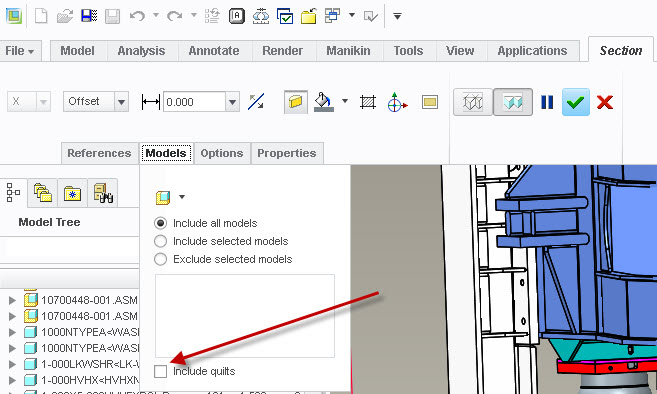Open the Properties panel tab

[x=287, y=153]
